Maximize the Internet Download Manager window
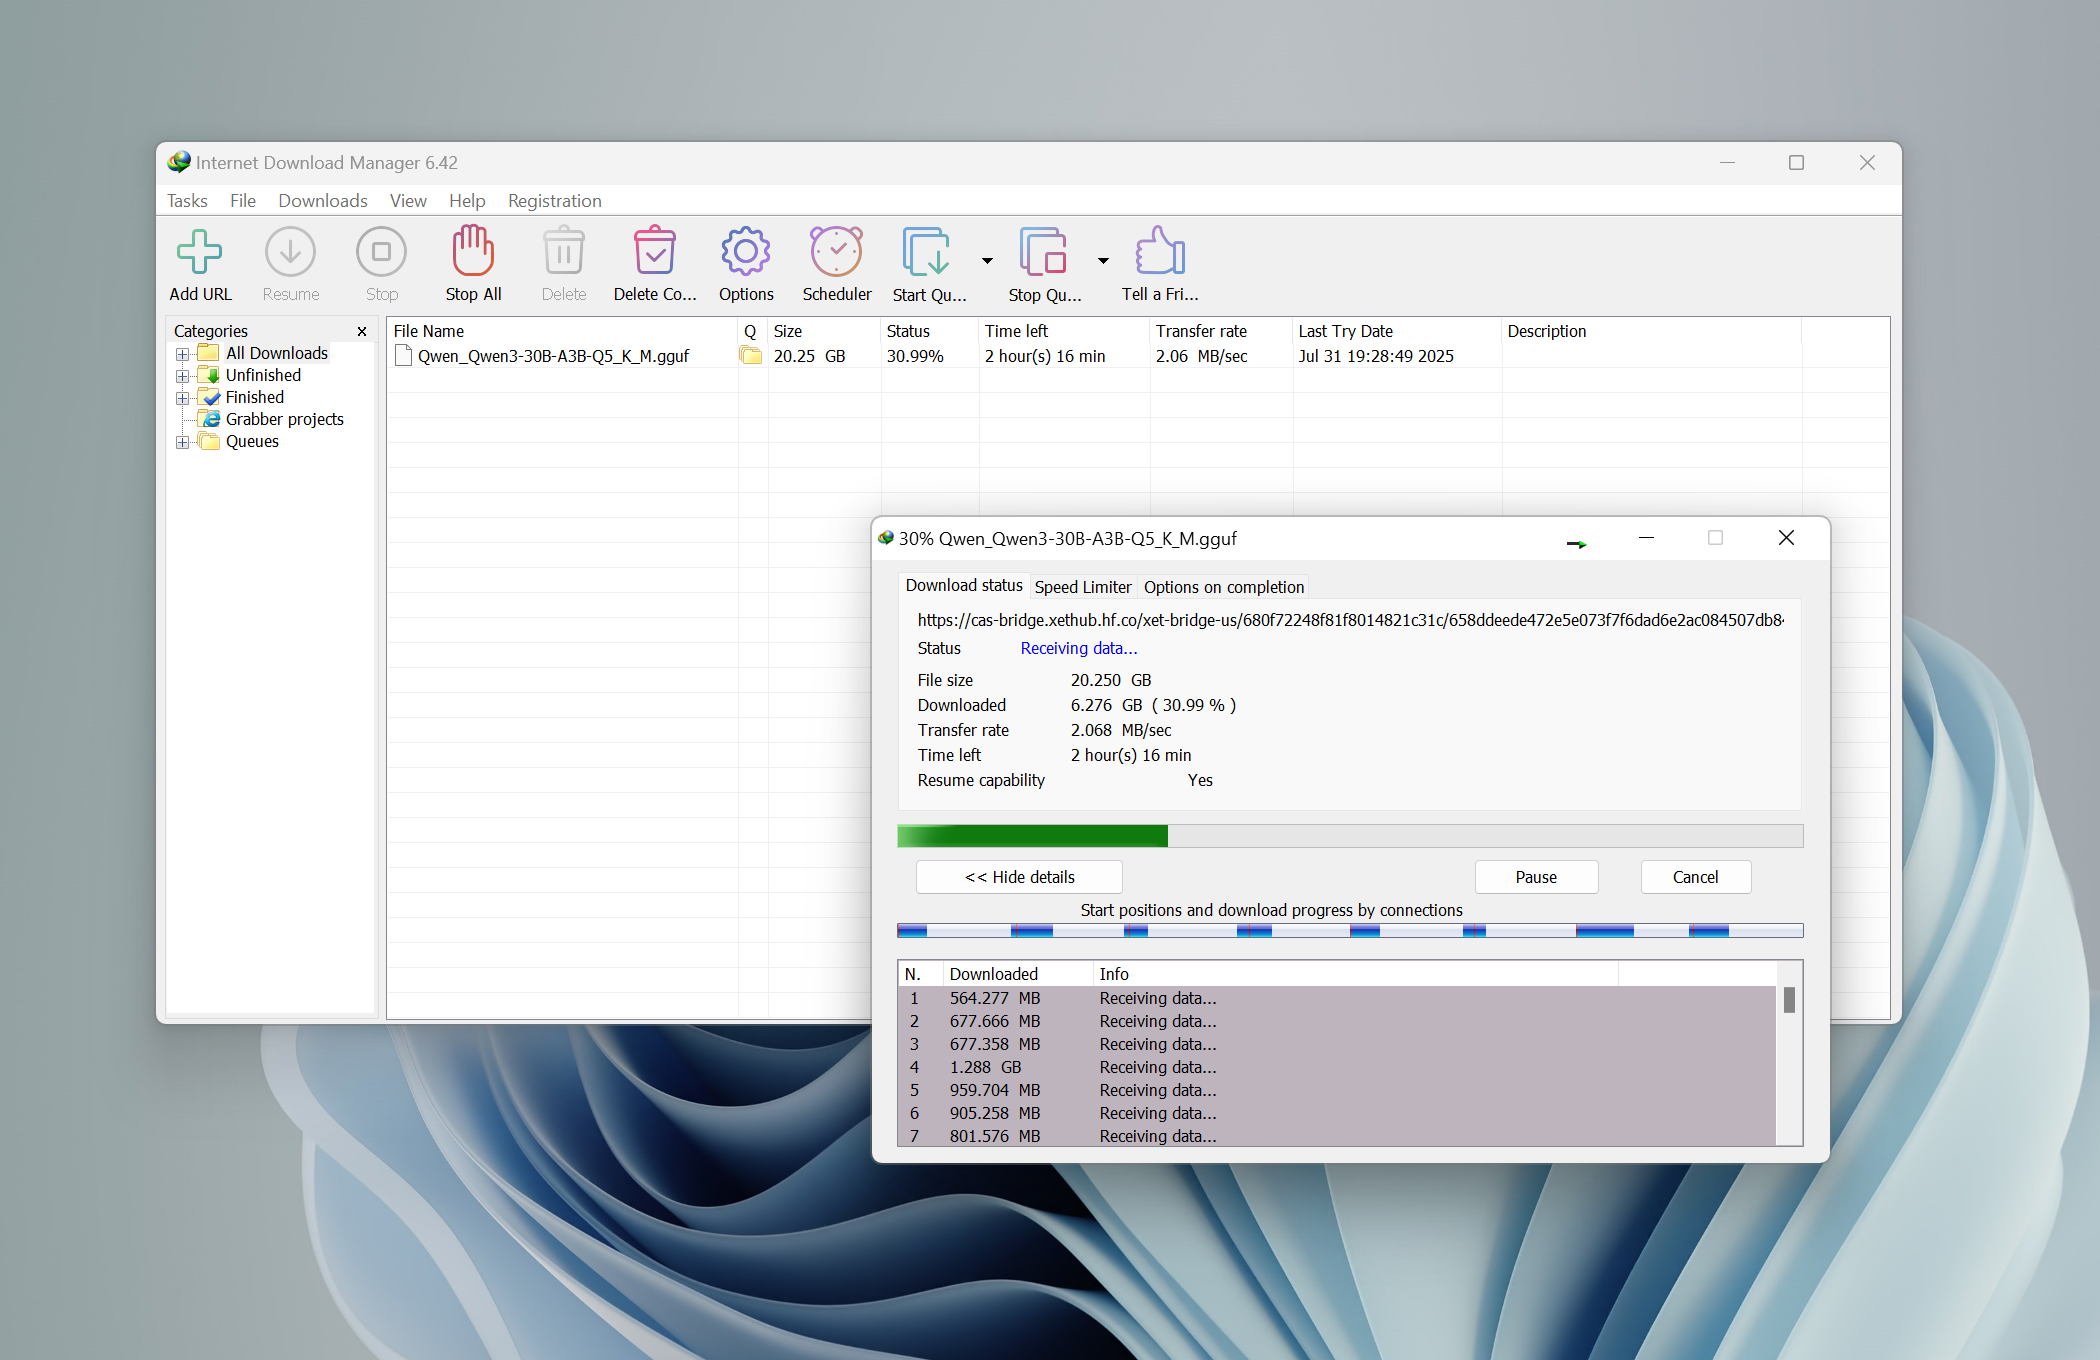 (x=1796, y=162)
